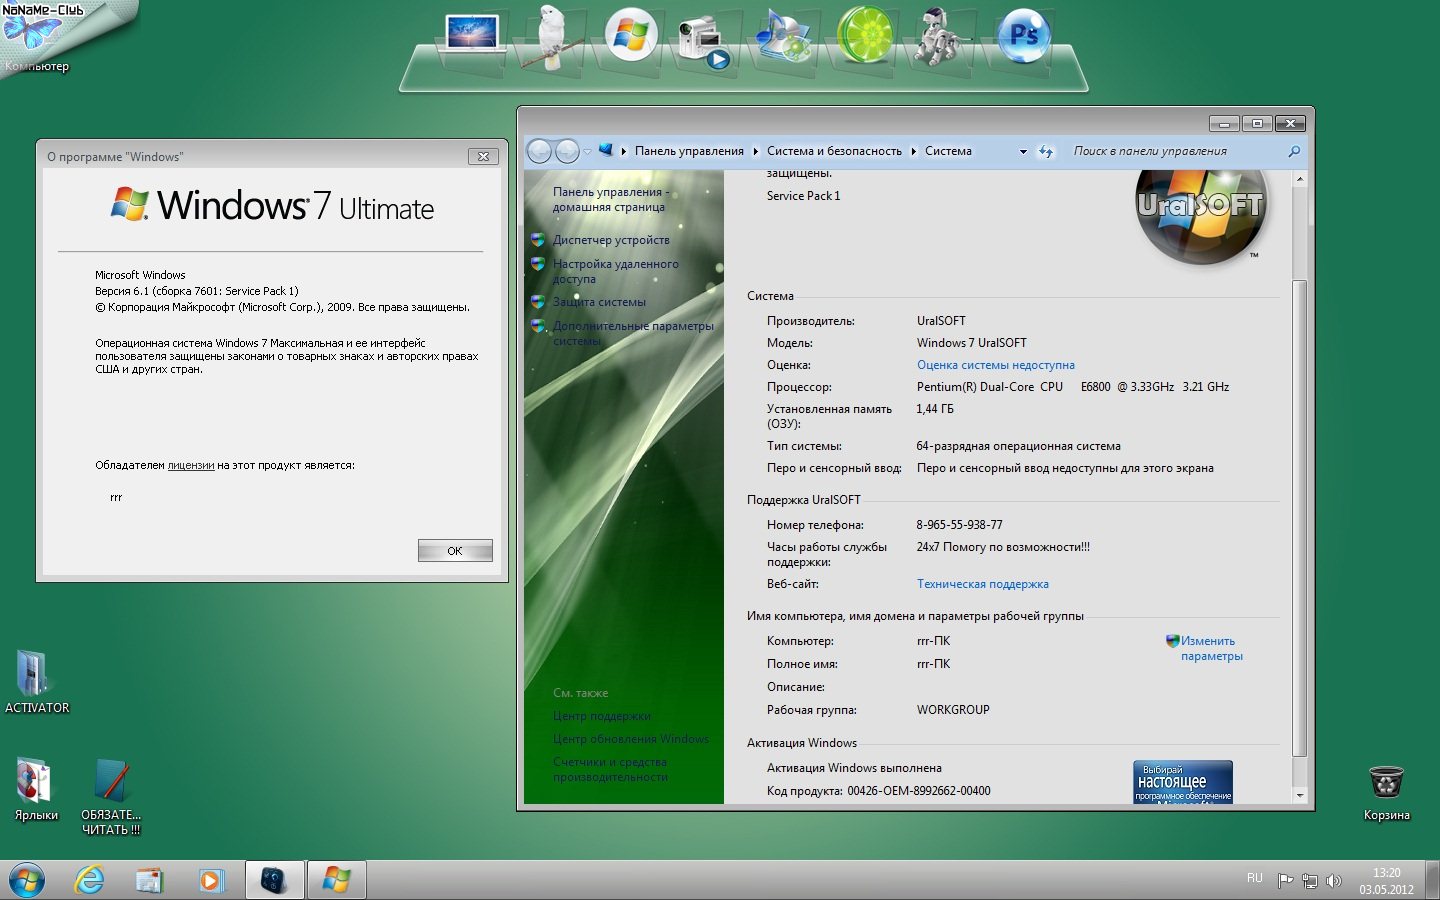This screenshot has width=1440, height=900.
Task: Open the white parrot dock icon
Action: (551, 38)
